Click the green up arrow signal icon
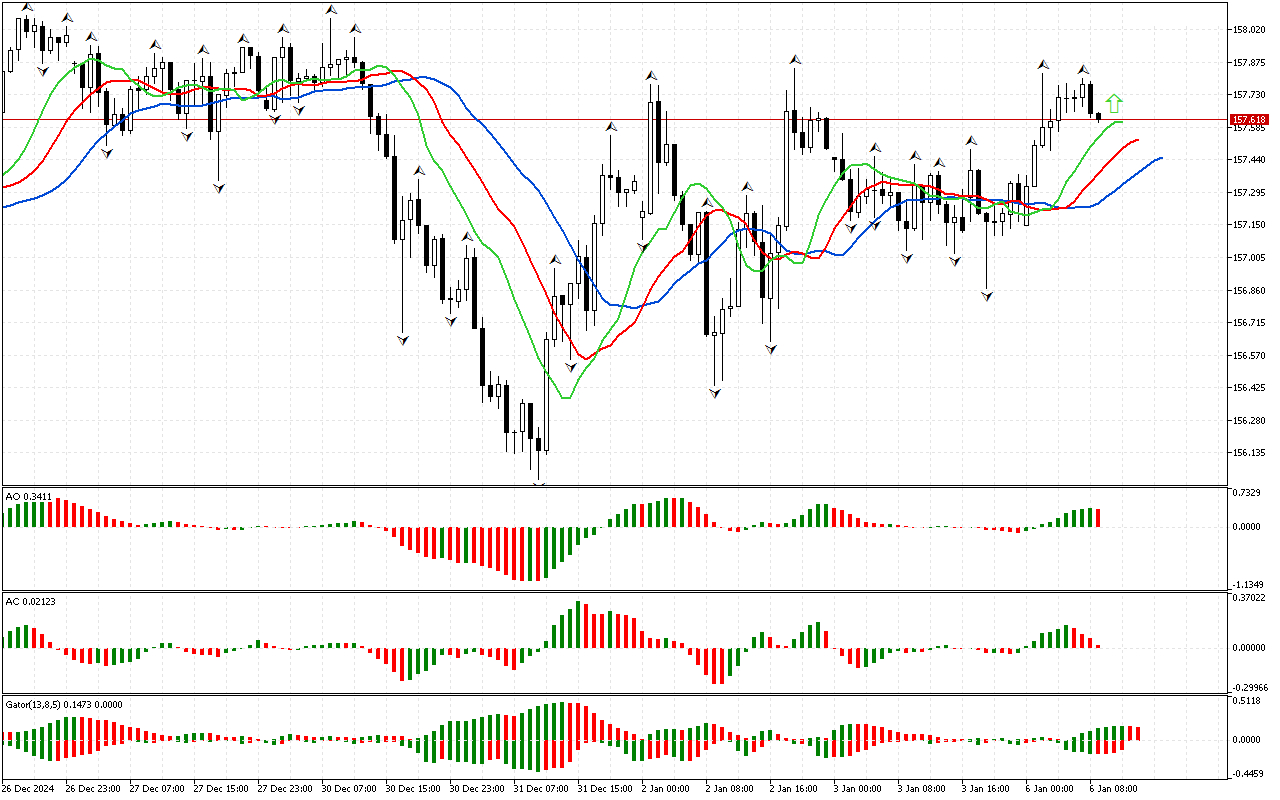The image size is (1280, 800). click(1114, 103)
